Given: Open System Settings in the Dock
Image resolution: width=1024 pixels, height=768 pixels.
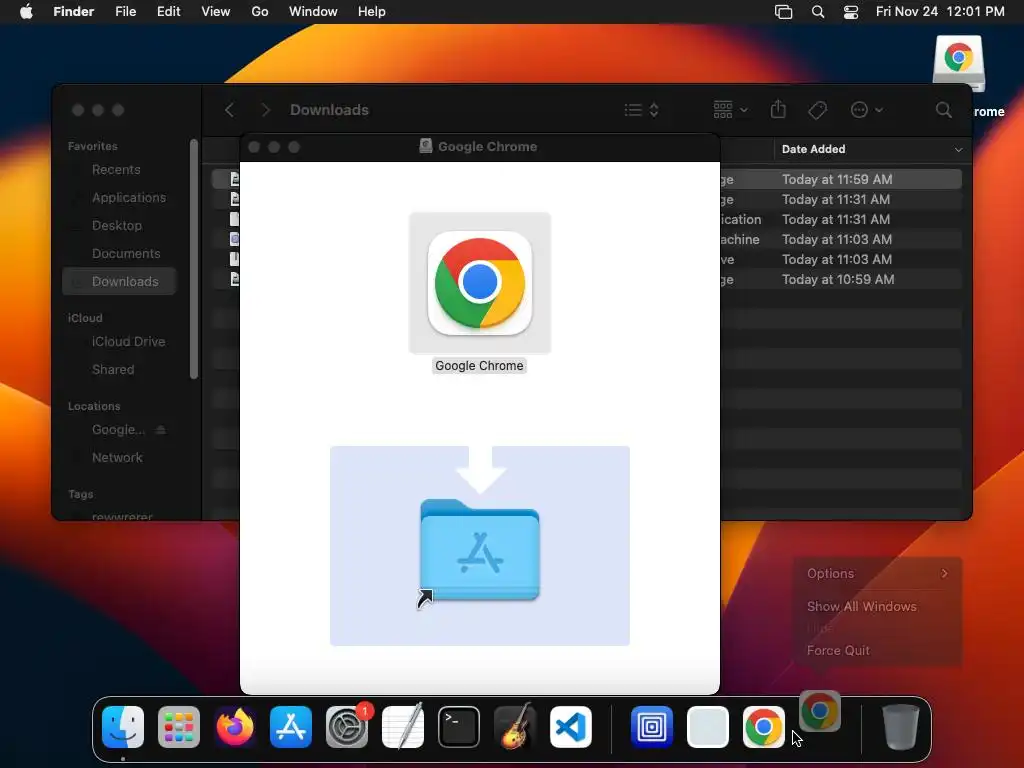Looking at the screenshot, I should 347,727.
